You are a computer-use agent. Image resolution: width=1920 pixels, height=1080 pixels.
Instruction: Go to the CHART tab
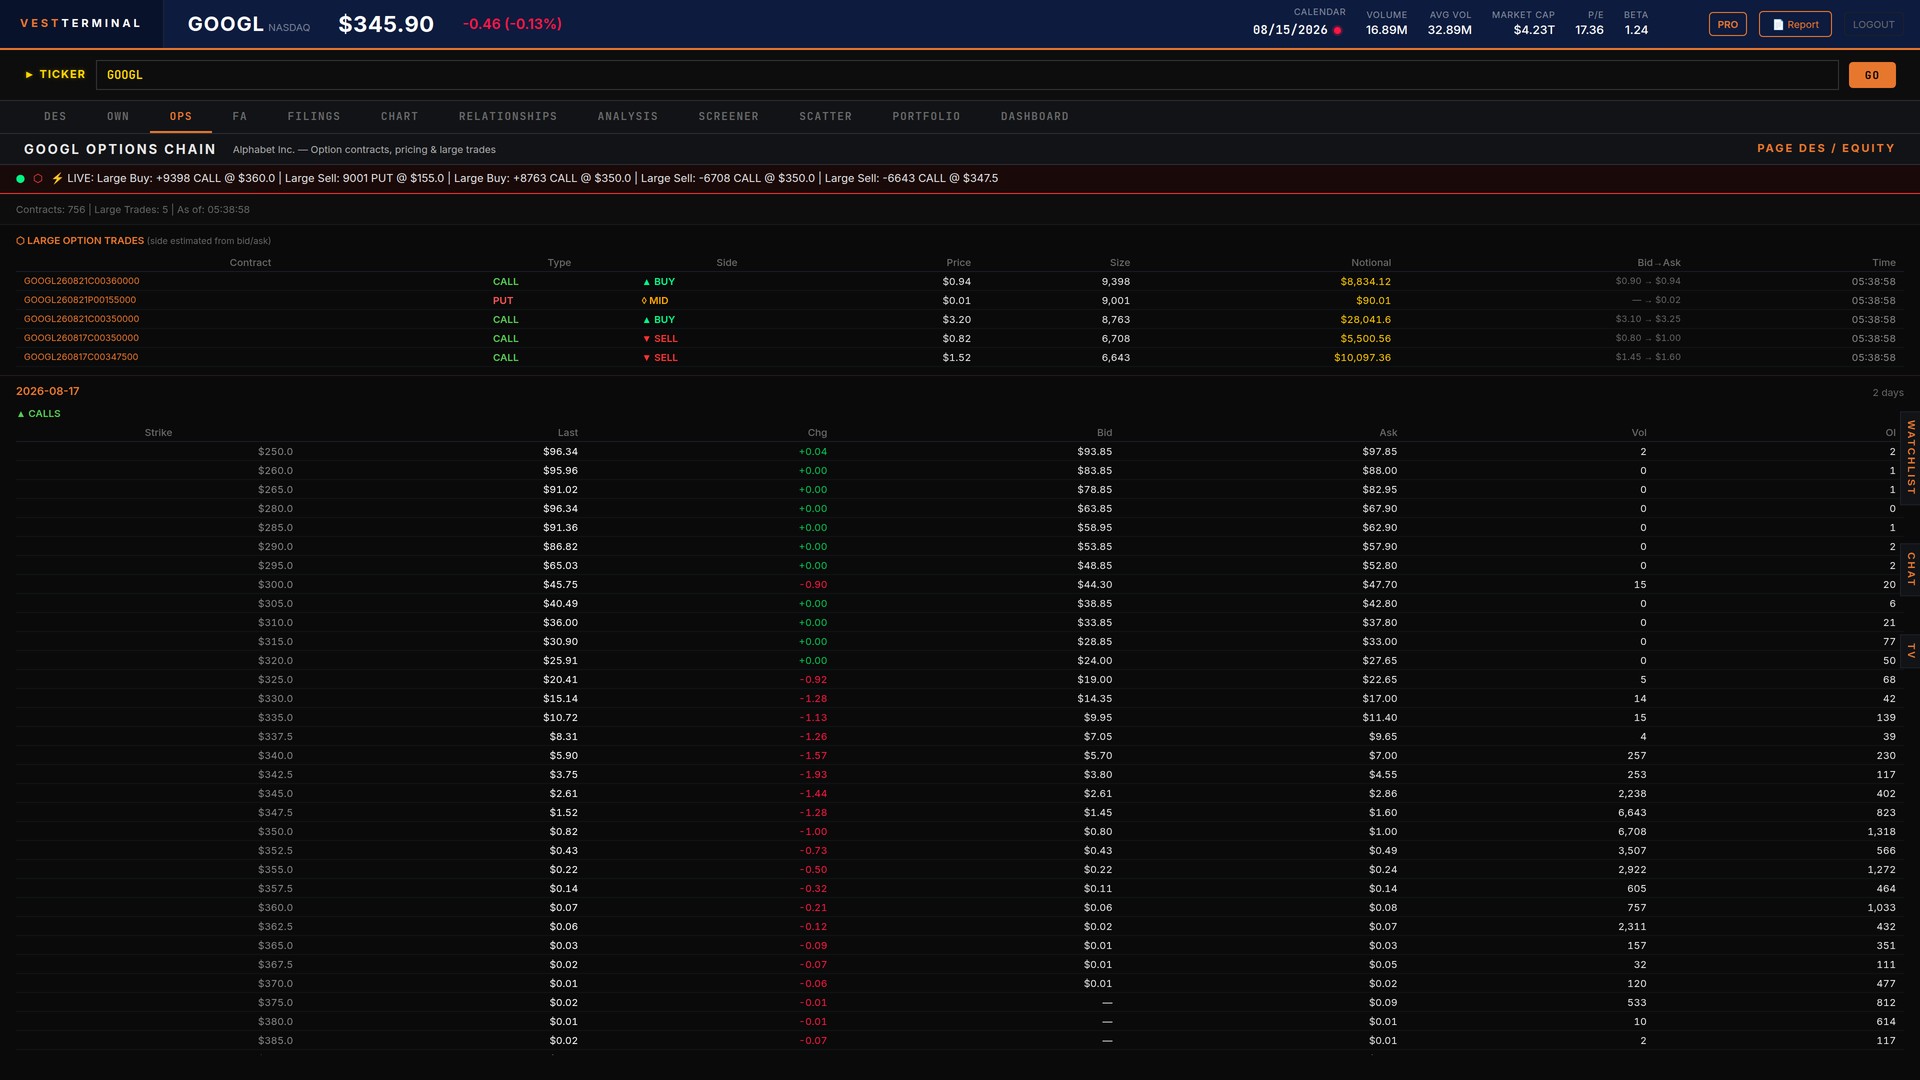tap(400, 117)
